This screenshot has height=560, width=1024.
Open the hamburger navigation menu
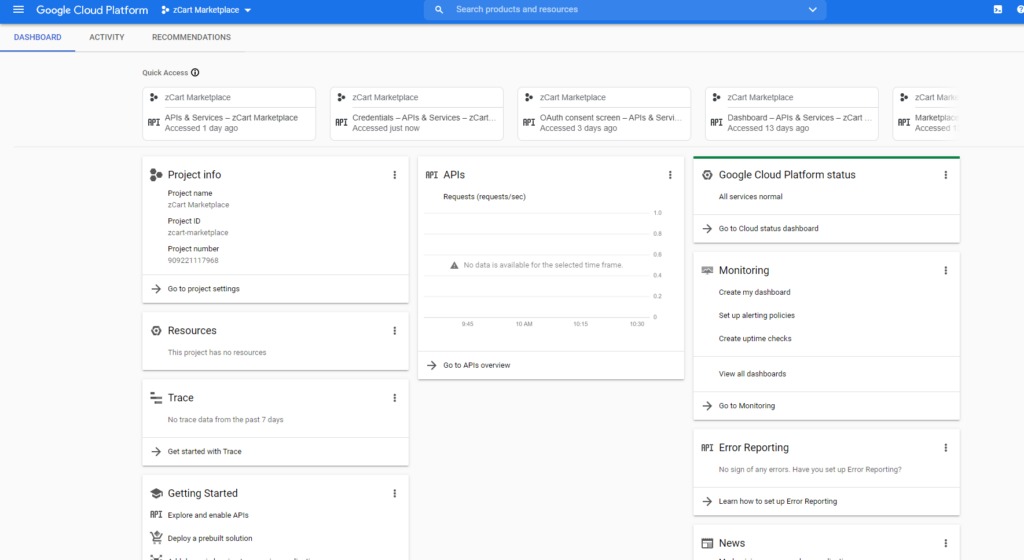click(x=17, y=10)
